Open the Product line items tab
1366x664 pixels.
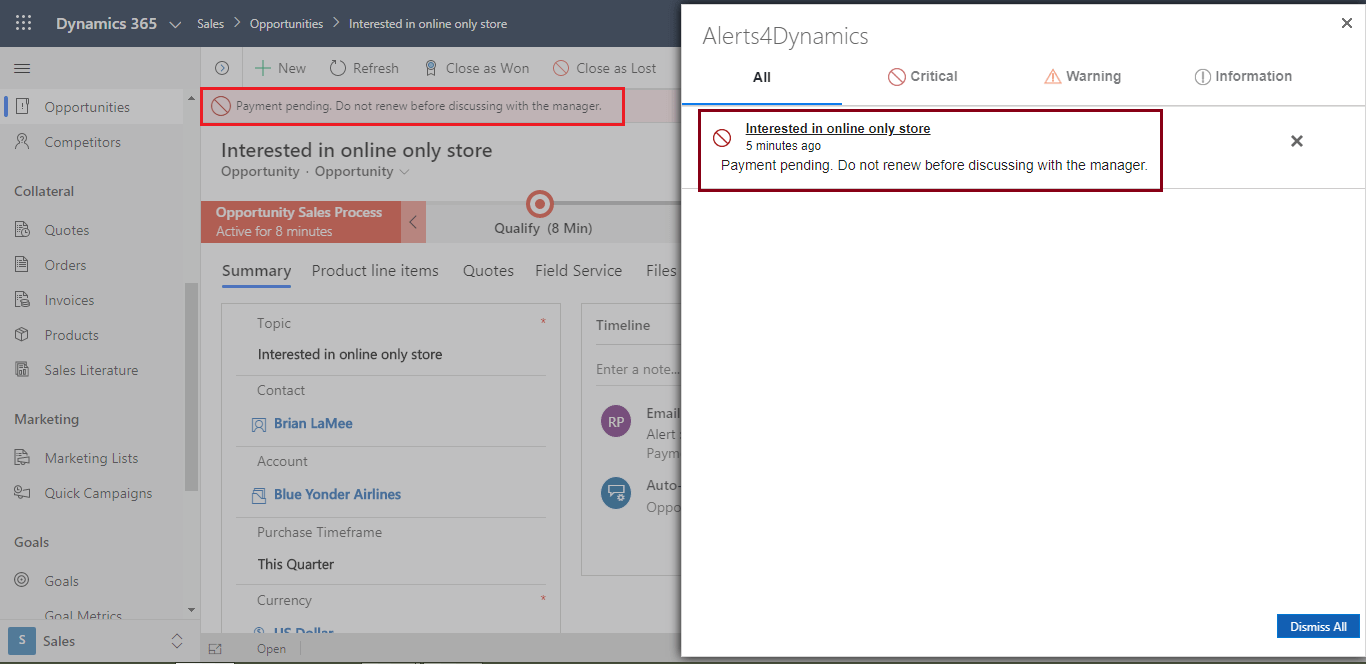[x=375, y=270]
